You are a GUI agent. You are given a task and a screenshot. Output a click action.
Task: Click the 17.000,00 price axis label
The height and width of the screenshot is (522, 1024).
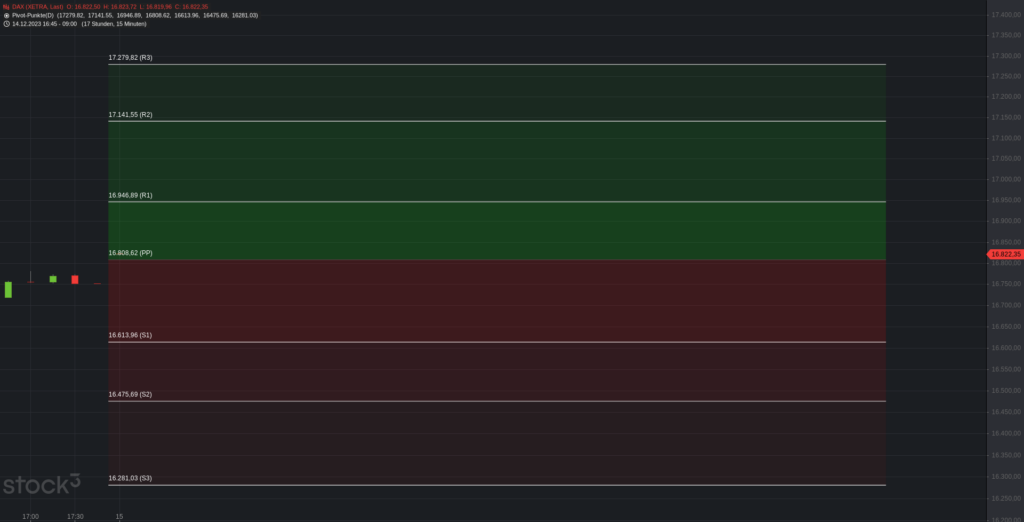tap(1005, 179)
